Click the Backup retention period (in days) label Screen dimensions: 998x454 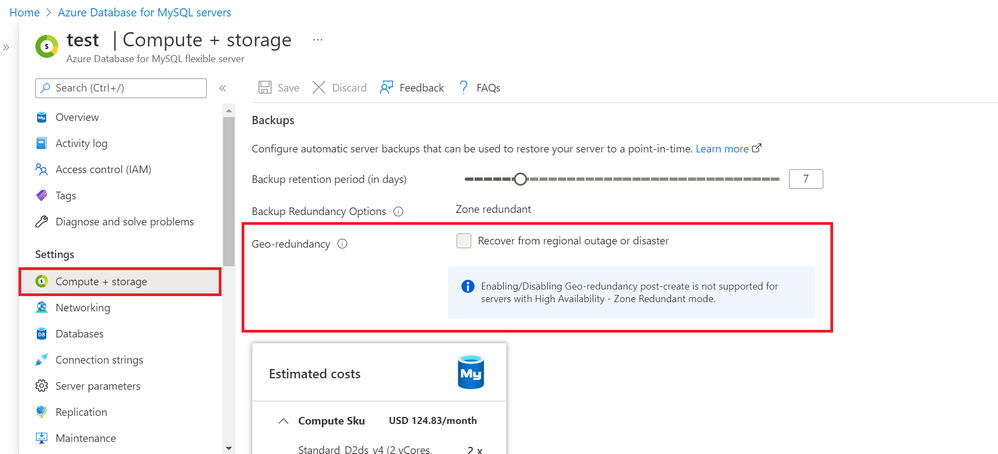(x=329, y=180)
